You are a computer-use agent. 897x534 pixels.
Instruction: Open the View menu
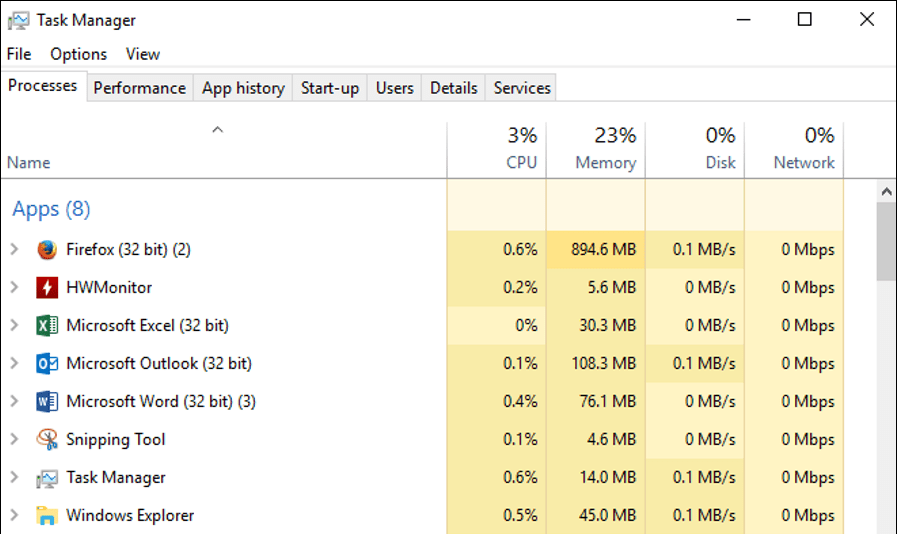coord(143,54)
